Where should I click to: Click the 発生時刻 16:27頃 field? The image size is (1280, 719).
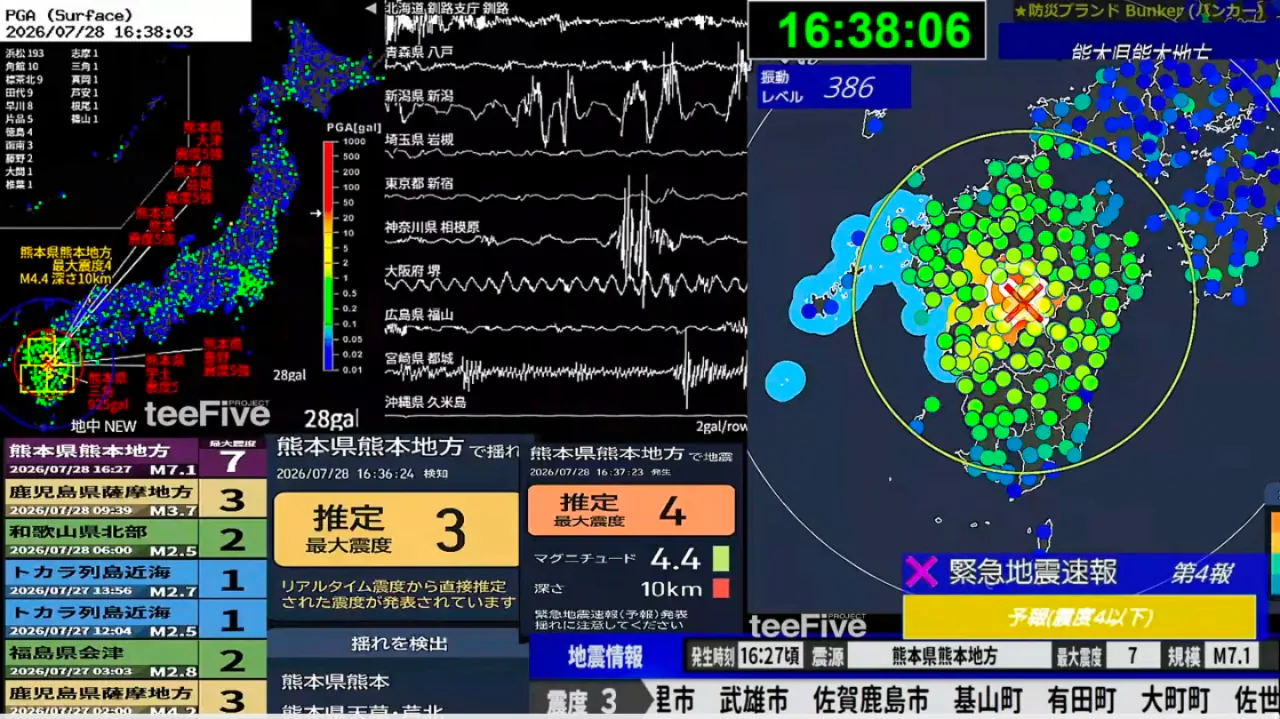(x=744, y=657)
